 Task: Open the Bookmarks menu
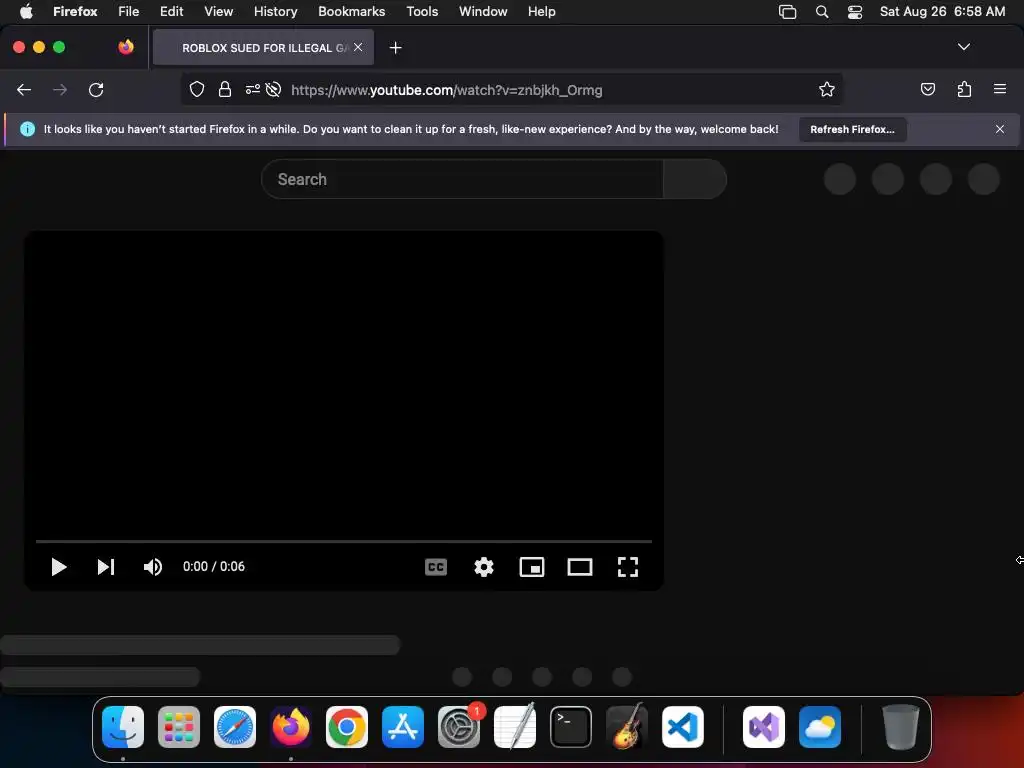pyautogui.click(x=351, y=11)
